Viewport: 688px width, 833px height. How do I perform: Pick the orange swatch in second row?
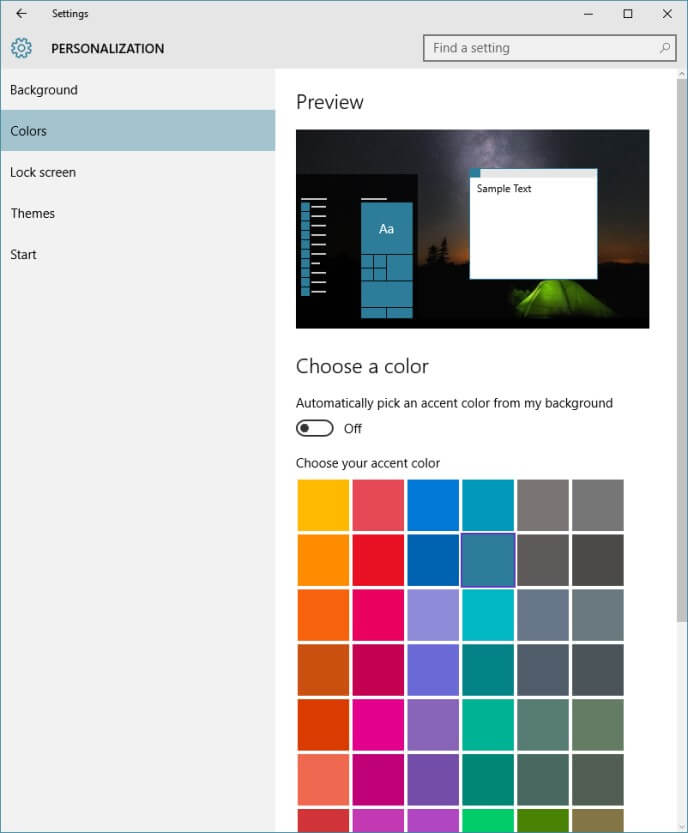point(323,560)
